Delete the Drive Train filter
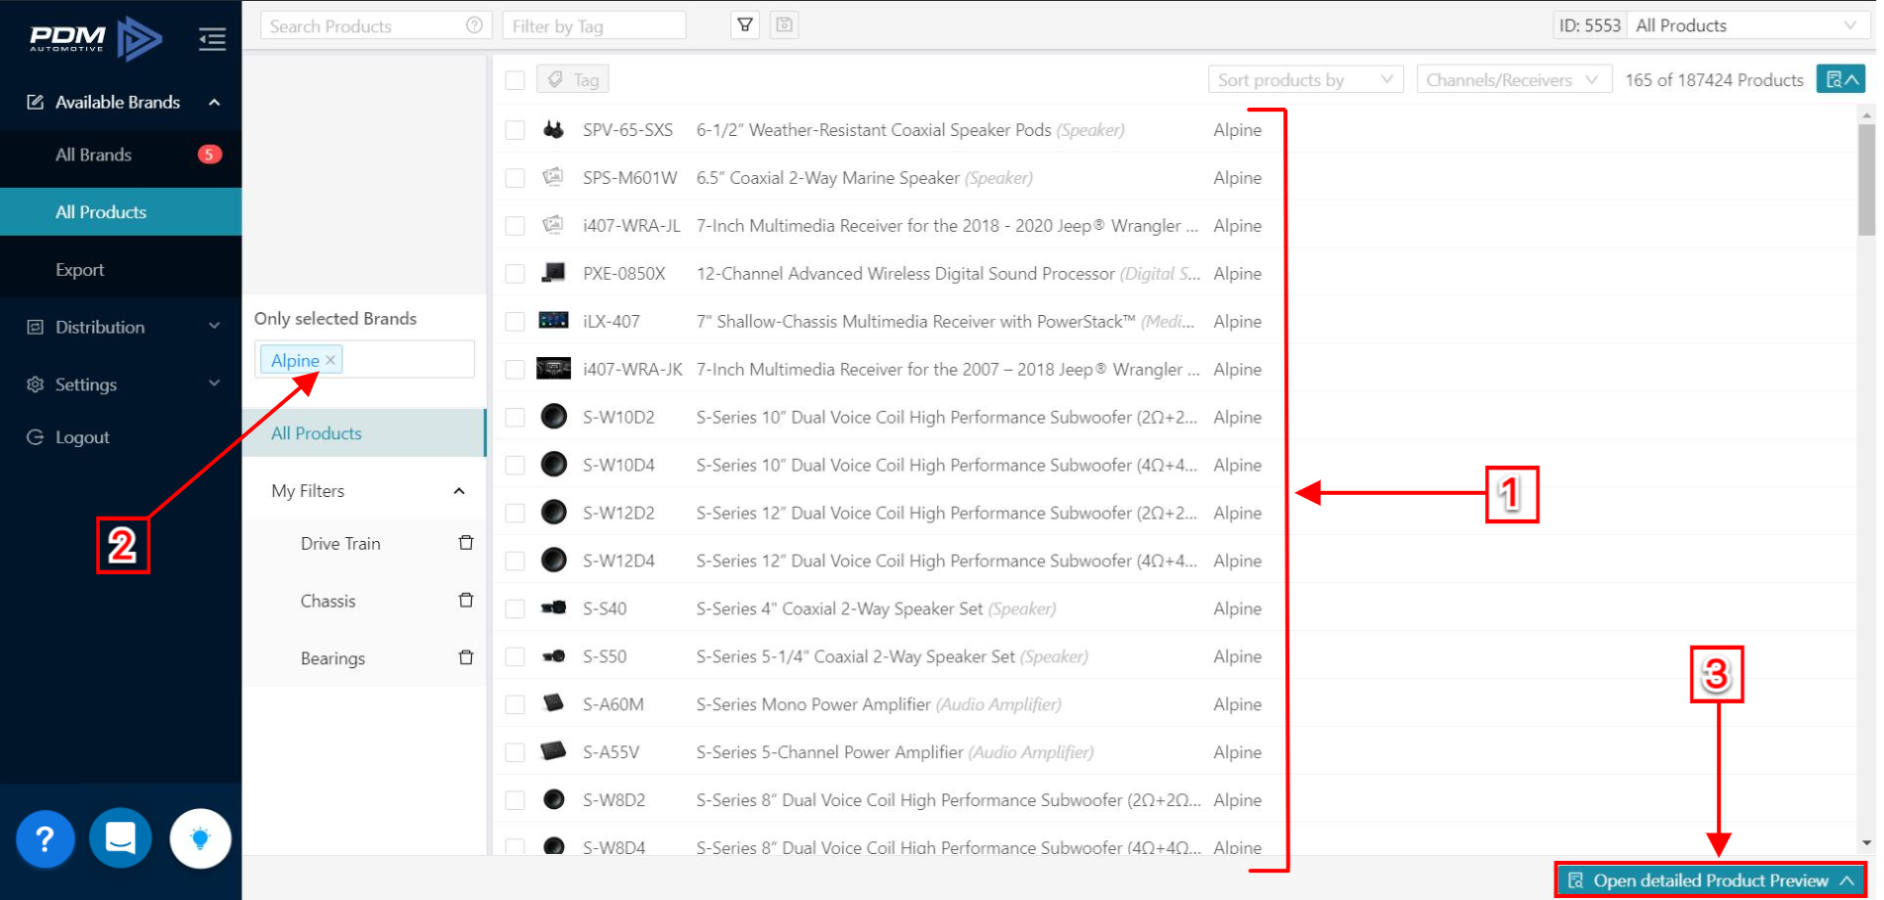1884x900 pixels. click(x=466, y=543)
